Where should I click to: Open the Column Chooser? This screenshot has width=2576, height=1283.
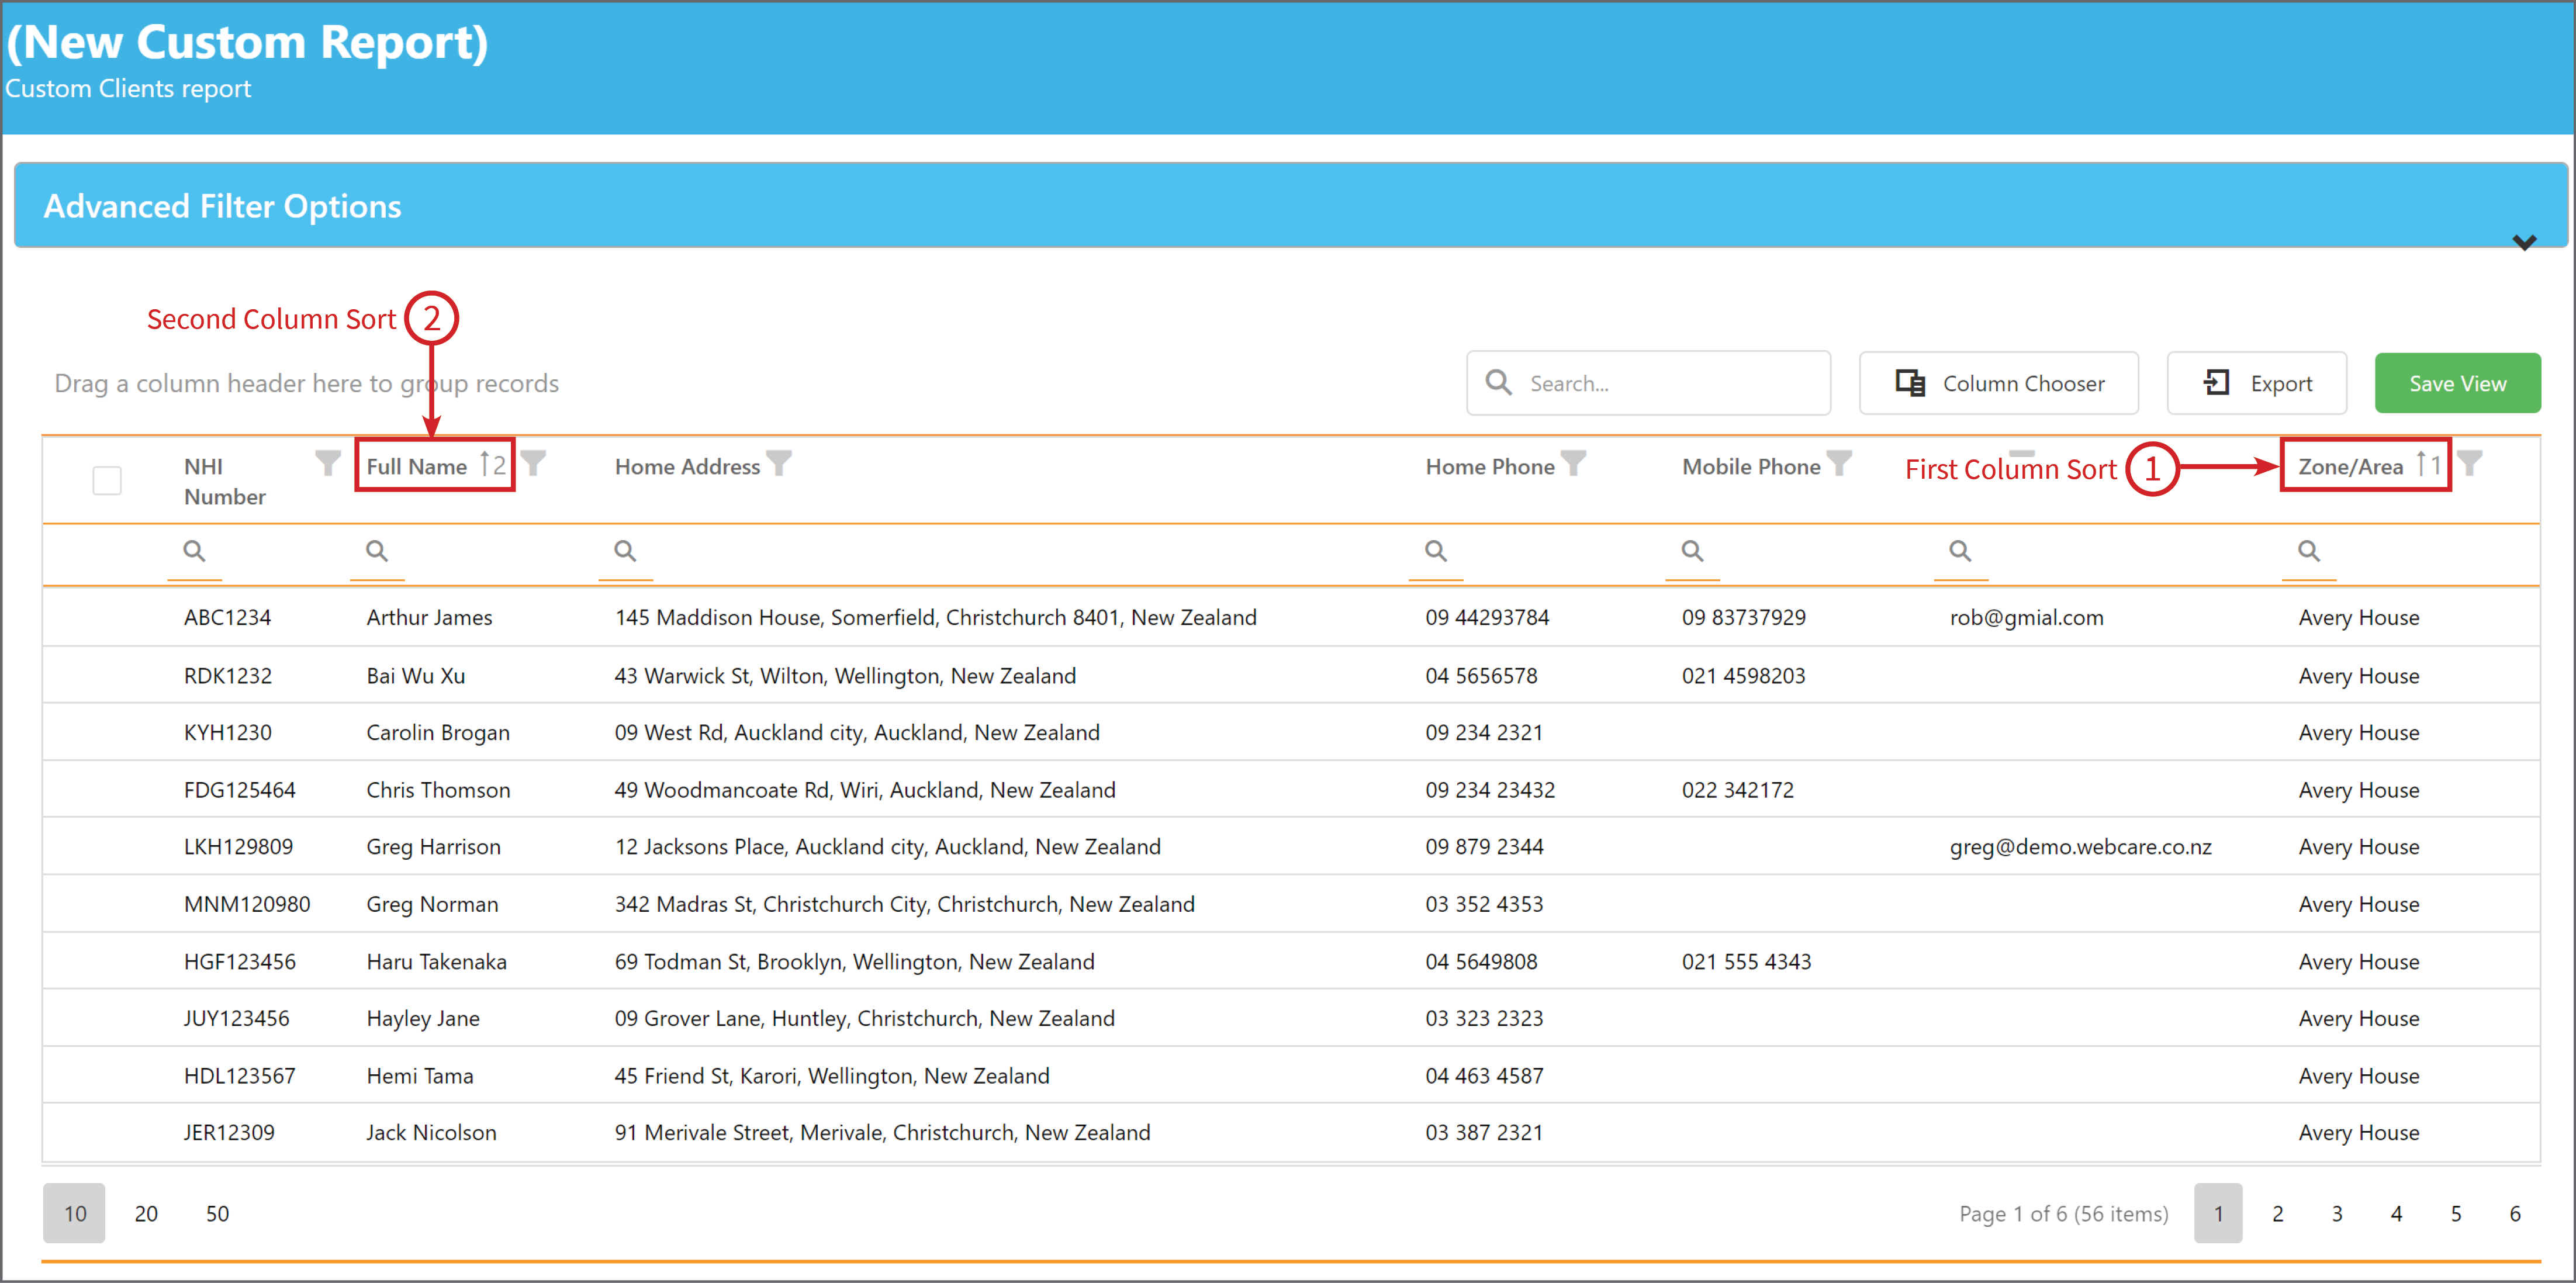point(1999,383)
